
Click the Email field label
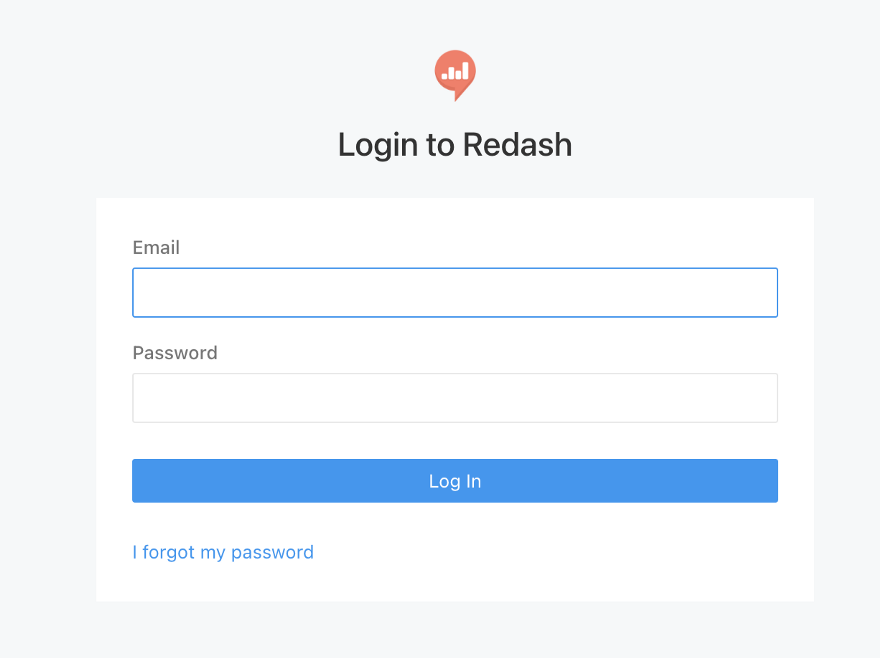[x=156, y=248]
